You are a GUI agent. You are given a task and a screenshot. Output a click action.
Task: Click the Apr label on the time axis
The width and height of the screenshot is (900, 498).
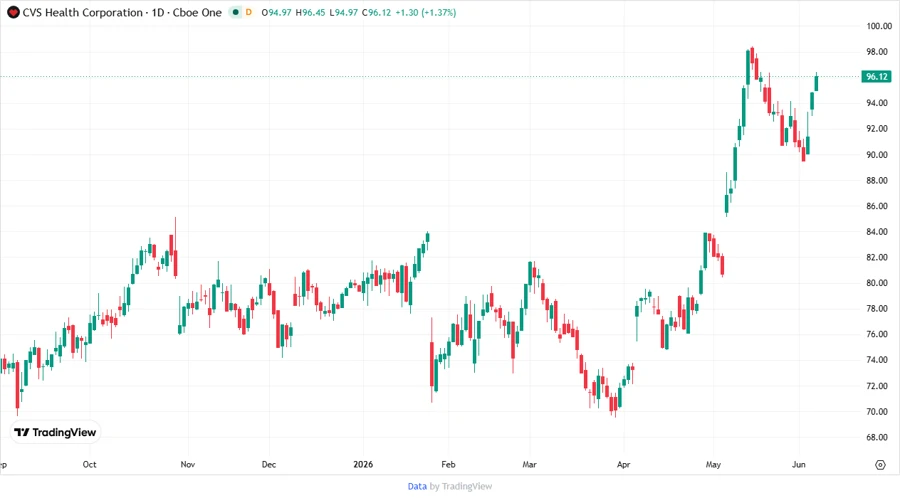pos(623,464)
